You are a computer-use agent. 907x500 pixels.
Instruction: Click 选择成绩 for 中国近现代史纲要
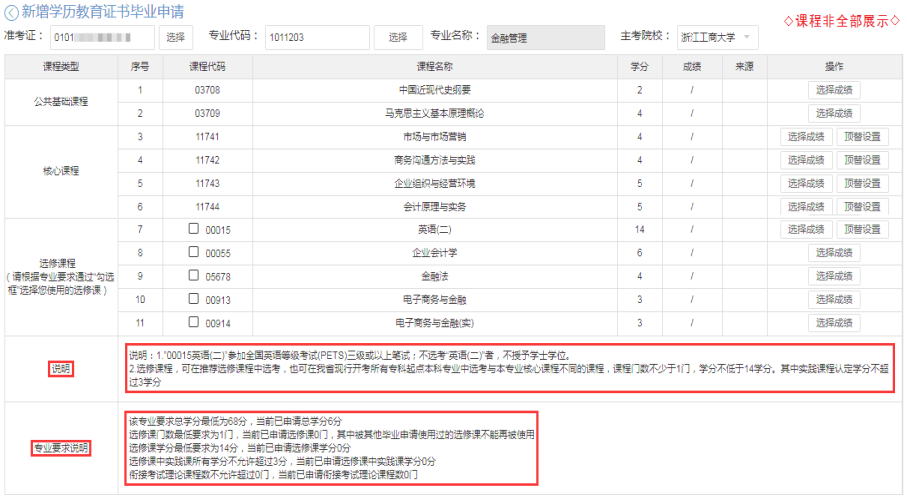834,90
